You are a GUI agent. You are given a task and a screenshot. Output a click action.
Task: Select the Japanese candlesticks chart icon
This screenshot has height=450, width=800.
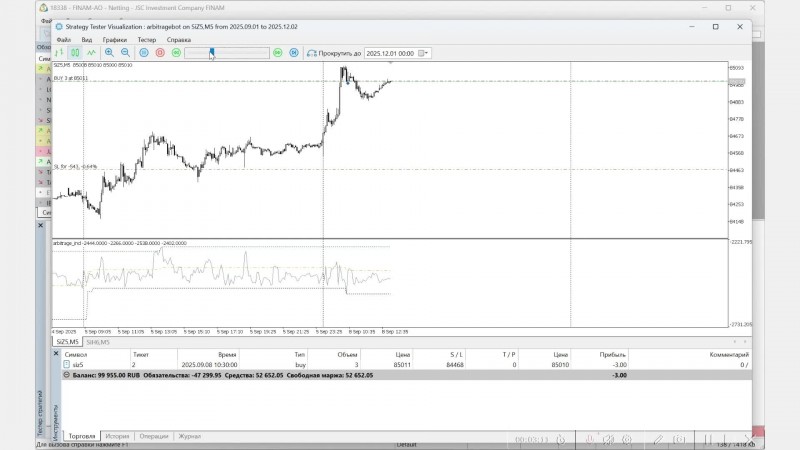point(75,53)
